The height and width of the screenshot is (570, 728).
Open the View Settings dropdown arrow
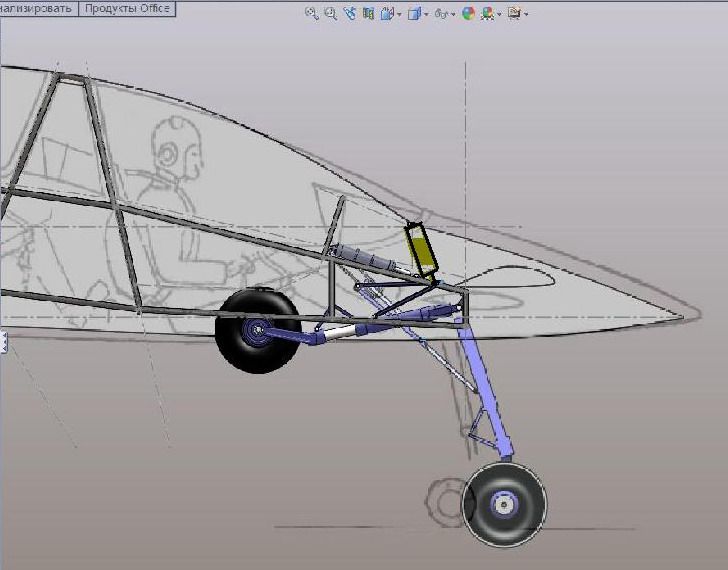click(x=526, y=15)
